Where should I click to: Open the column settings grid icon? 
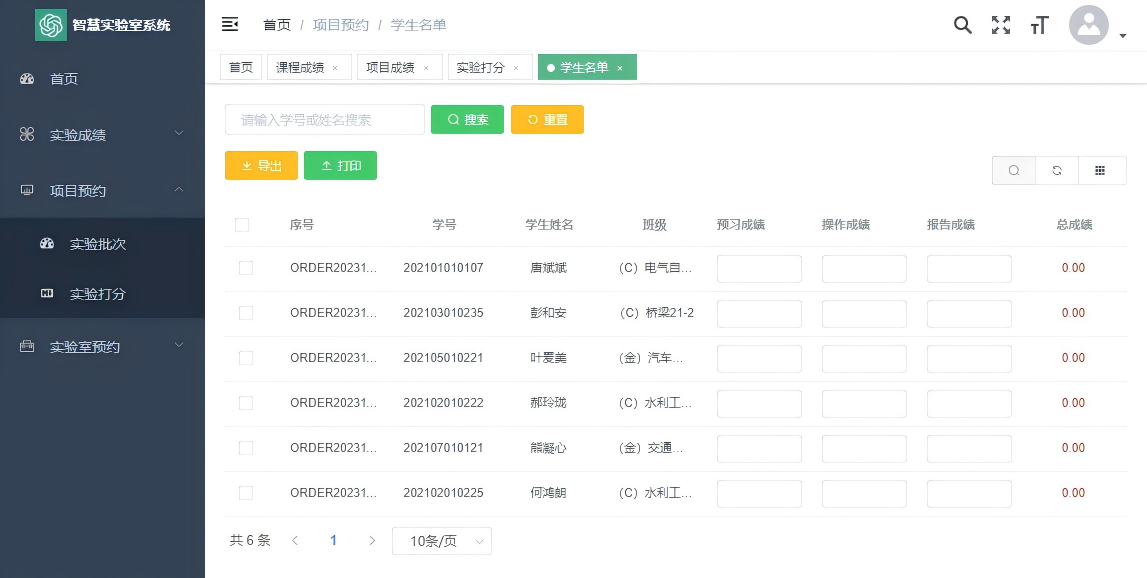coord(1101,170)
